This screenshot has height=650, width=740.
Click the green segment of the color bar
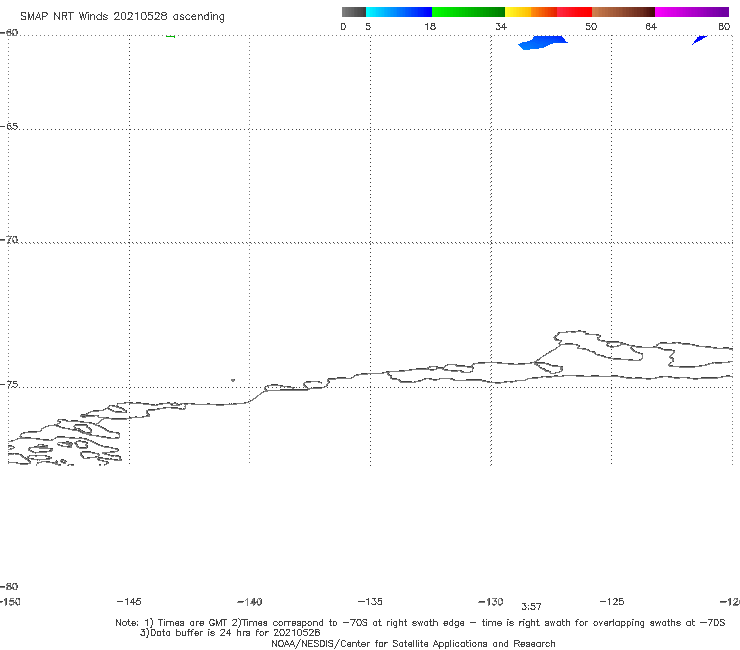(x=468, y=12)
